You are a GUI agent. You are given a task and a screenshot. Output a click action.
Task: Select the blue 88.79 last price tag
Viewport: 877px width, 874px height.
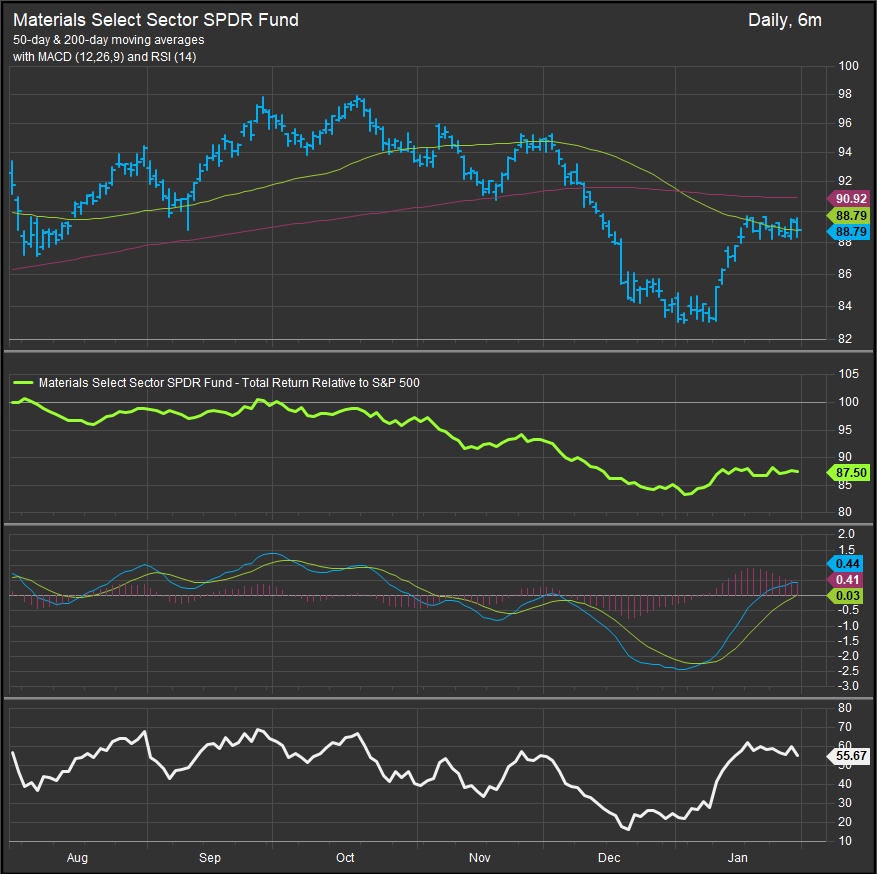(x=848, y=232)
